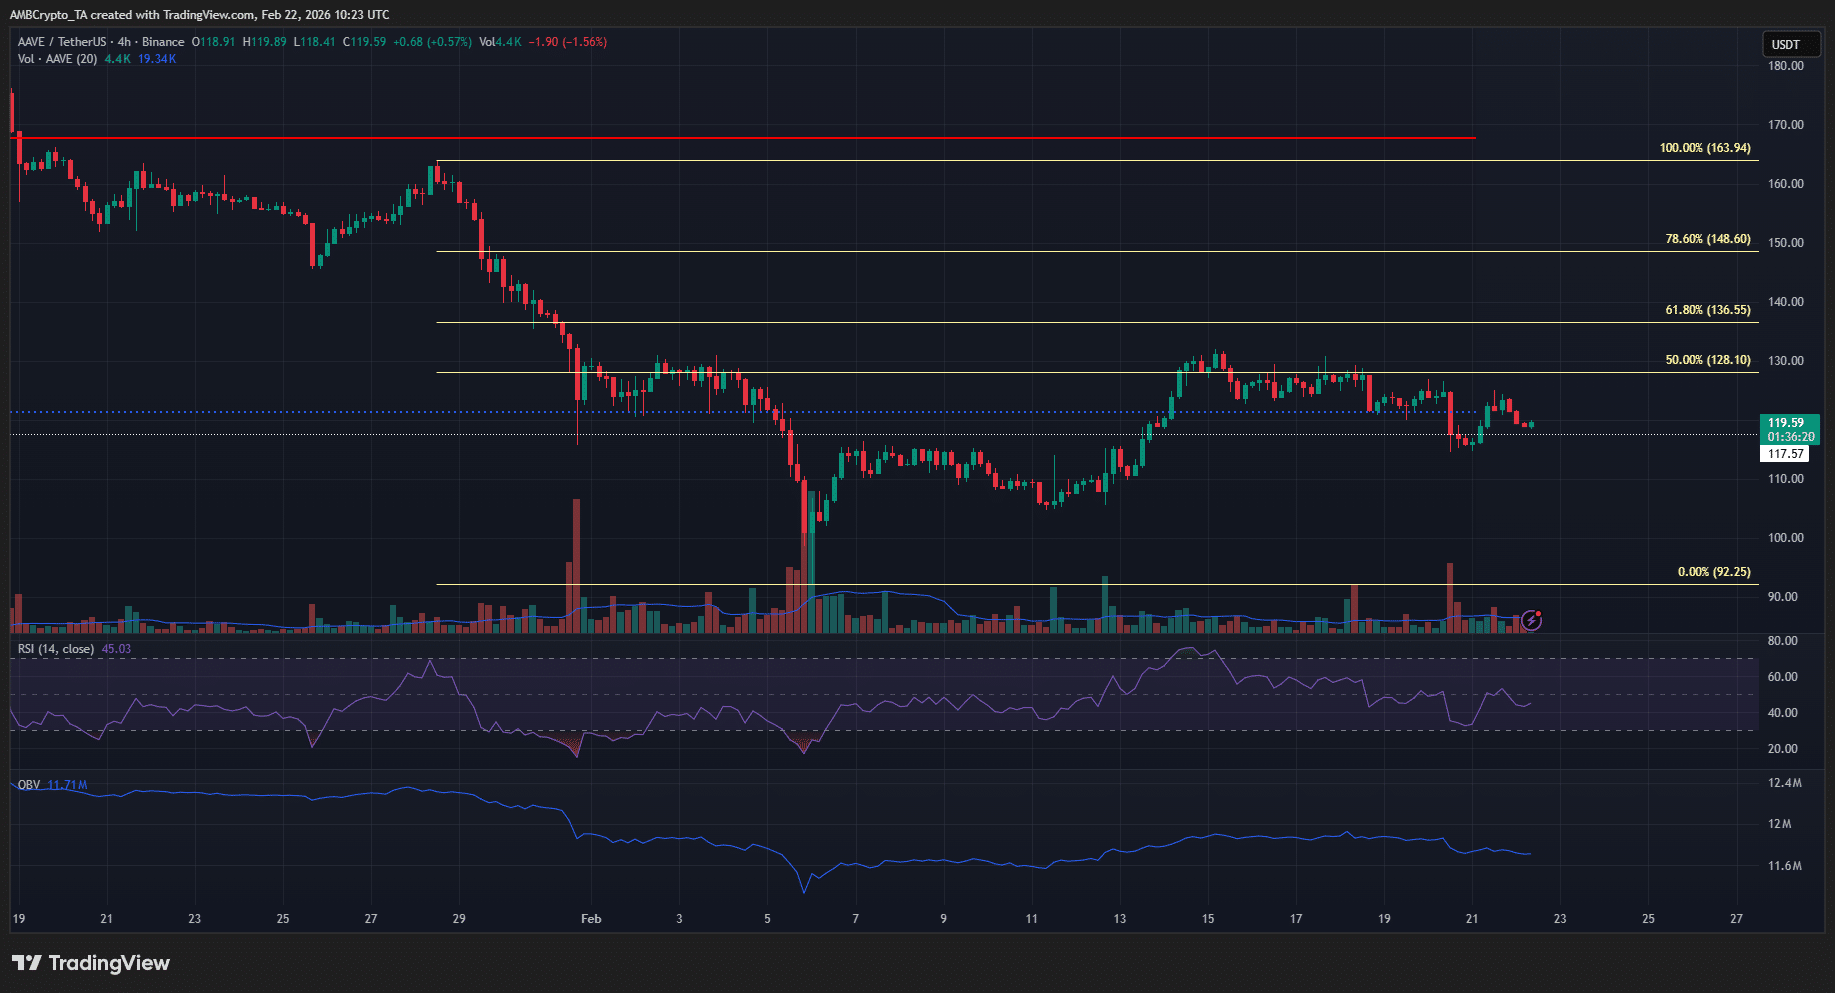
Task: Click the white 117.57 price label
Action: [1785, 454]
